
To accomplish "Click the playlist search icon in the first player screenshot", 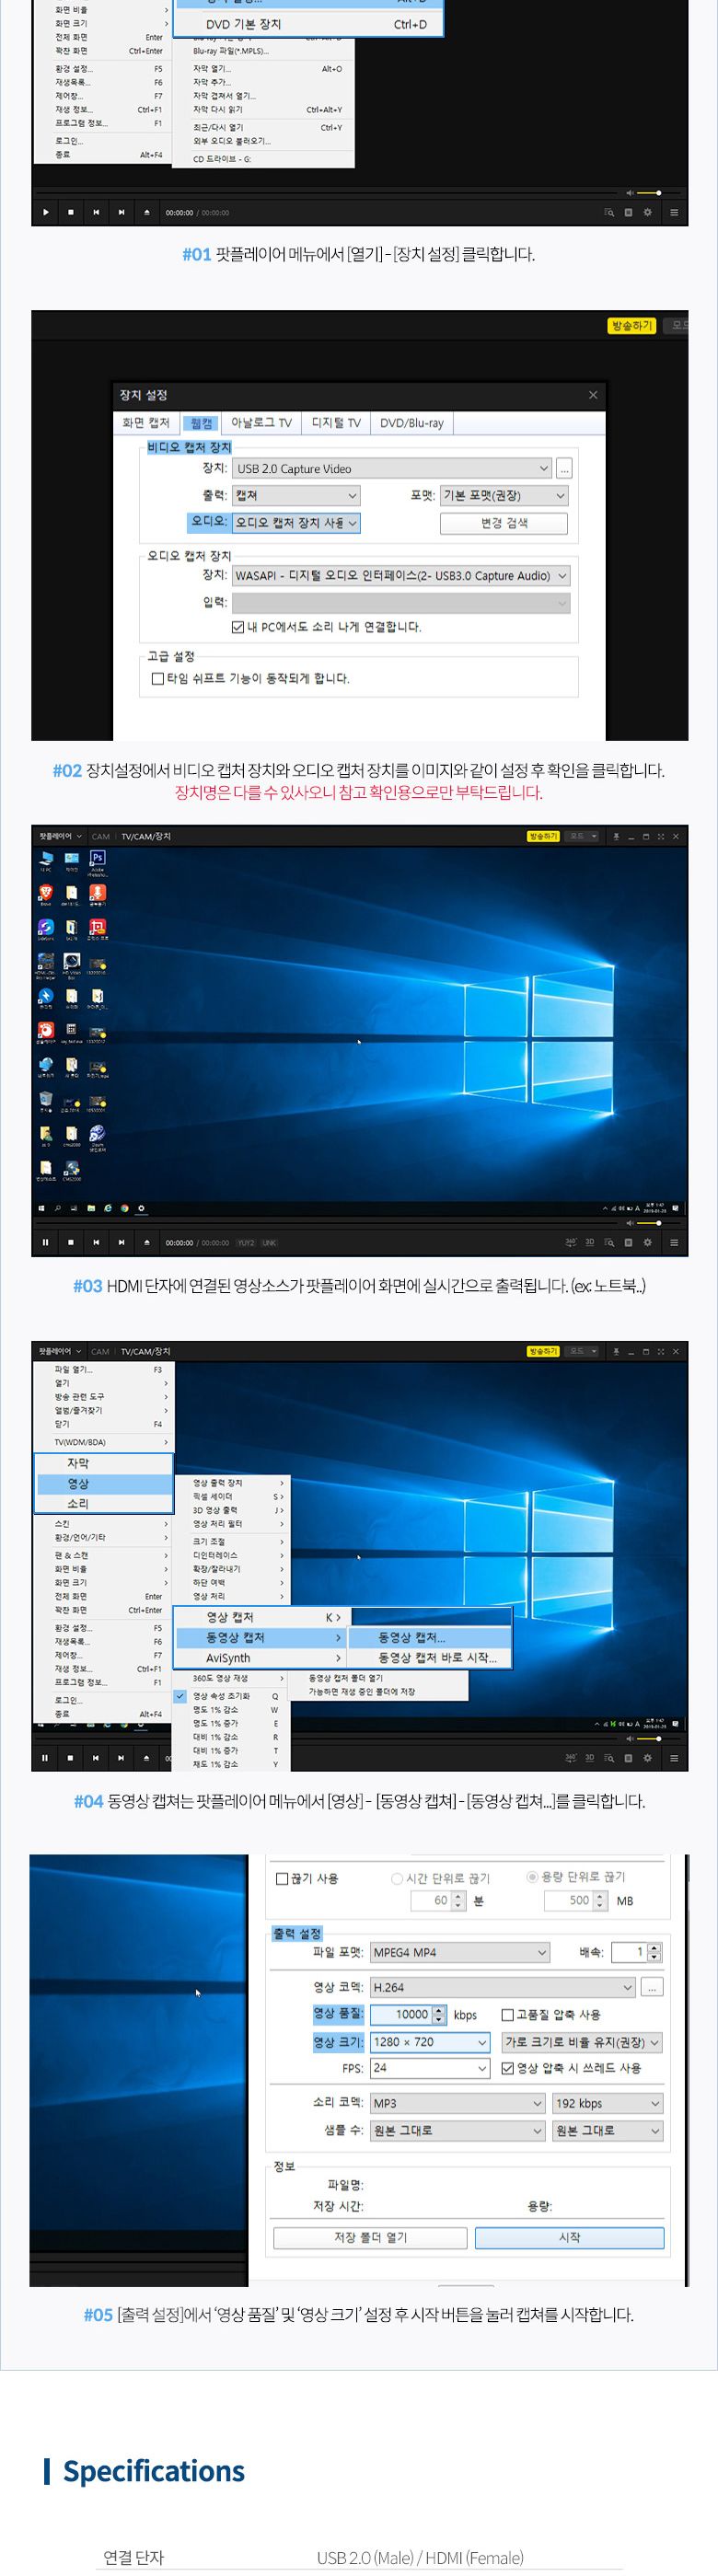I will pos(609,212).
